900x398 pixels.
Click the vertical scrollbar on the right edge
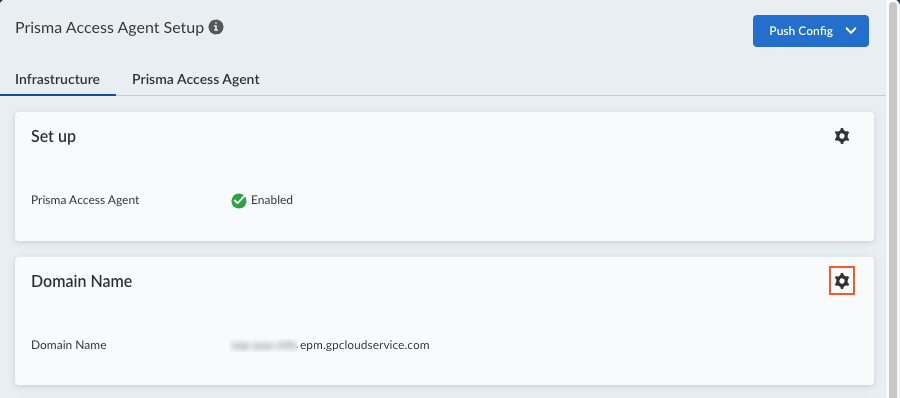(893, 199)
